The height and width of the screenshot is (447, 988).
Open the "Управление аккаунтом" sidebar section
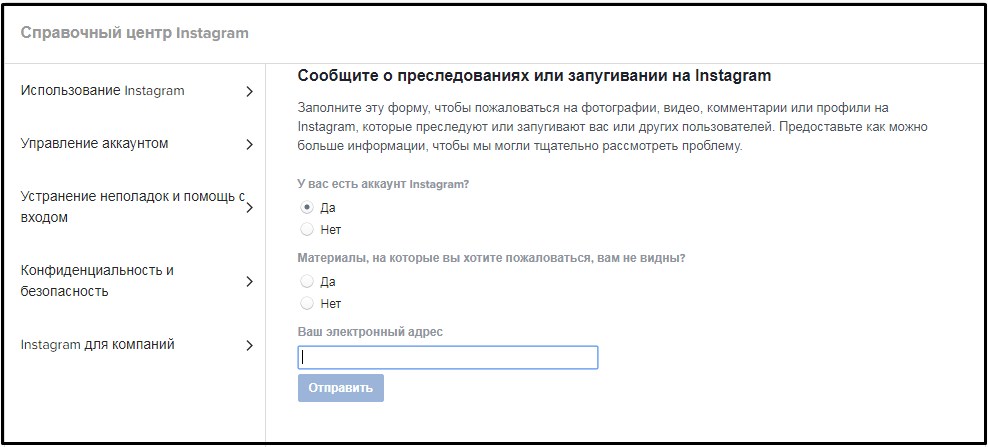(x=94, y=143)
